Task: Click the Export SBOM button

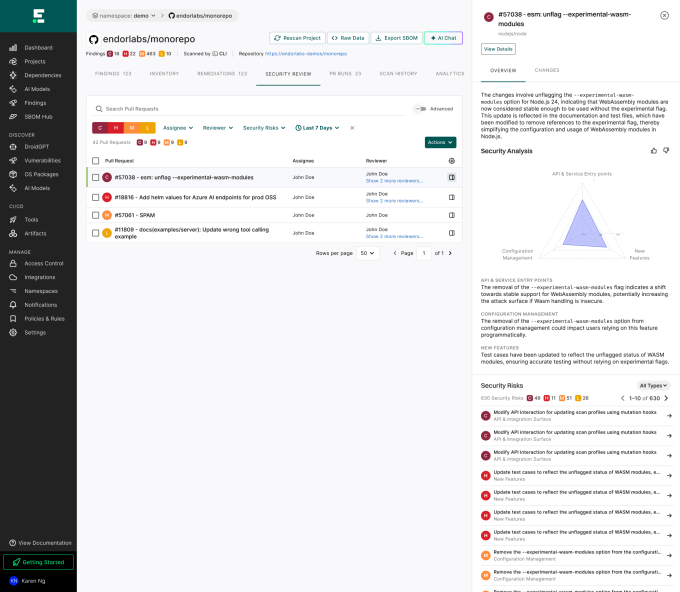Action: pyautogui.click(x=396, y=38)
